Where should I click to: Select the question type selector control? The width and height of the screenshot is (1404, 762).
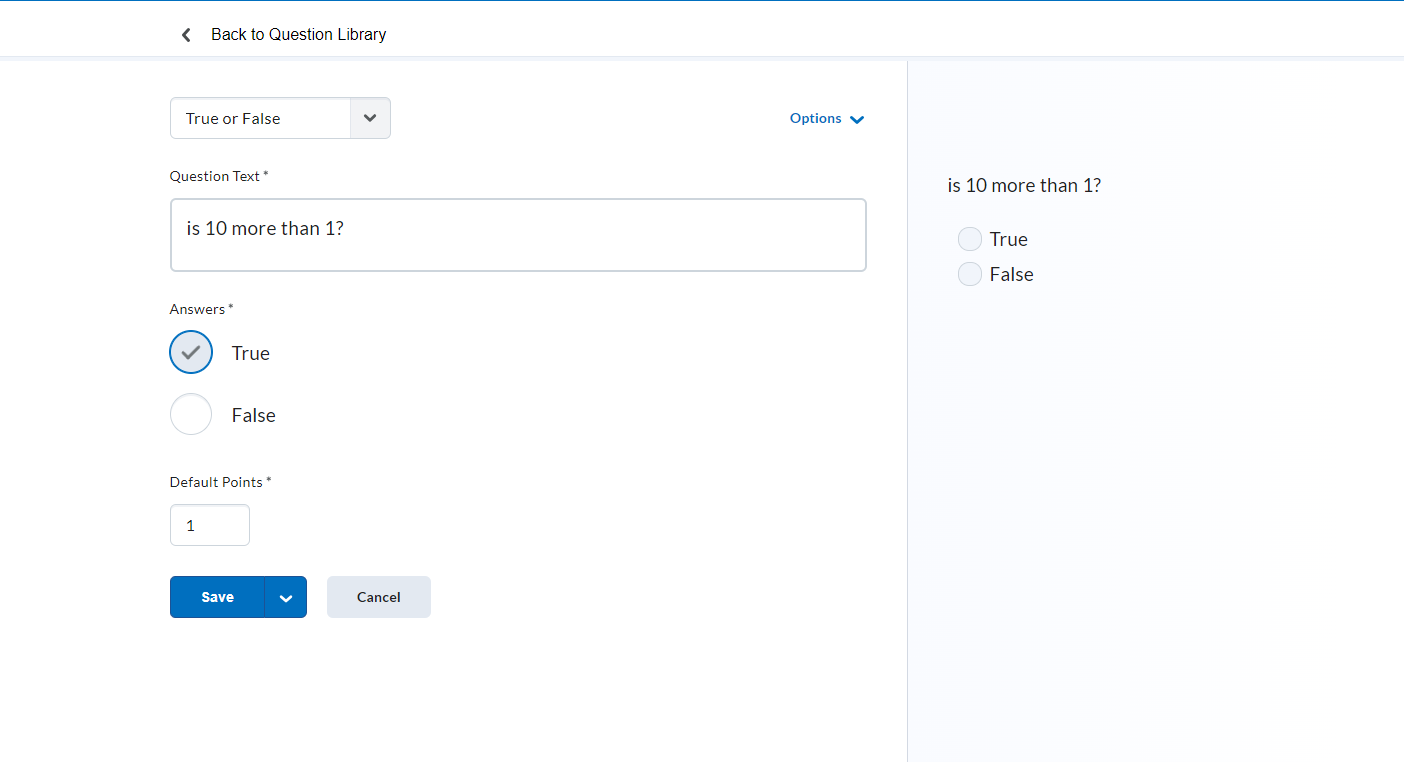(x=280, y=118)
